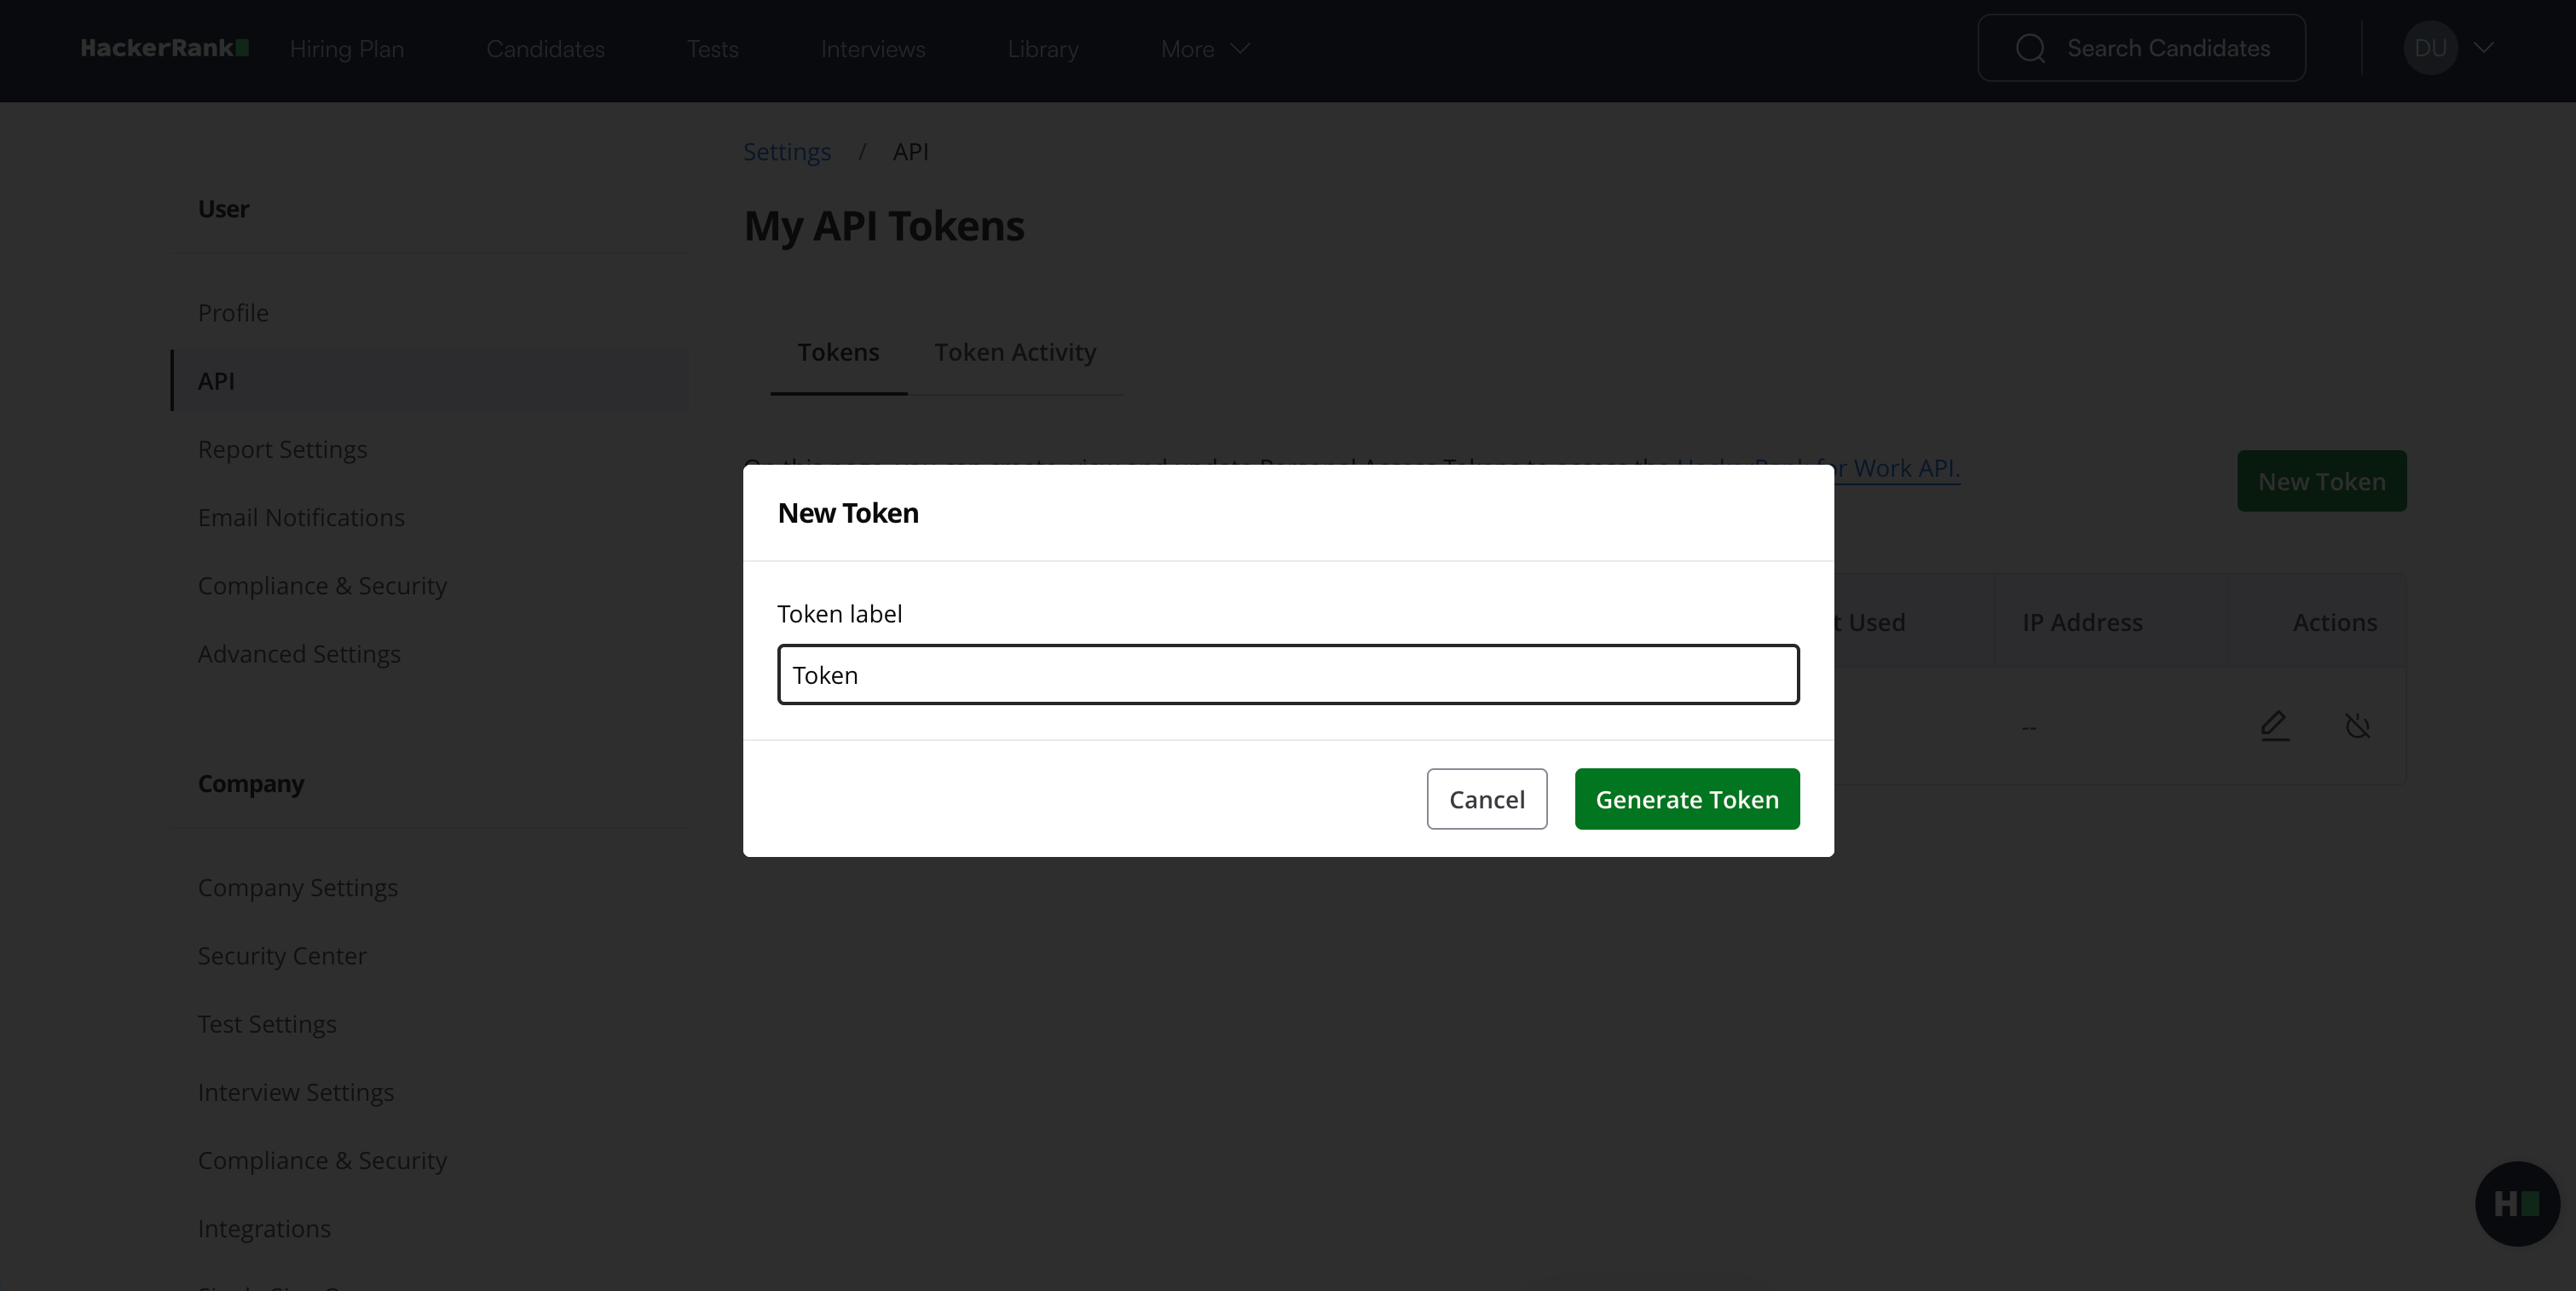Open Report Settings in the sidebar
This screenshot has height=1291, width=2576.
(x=282, y=450)
